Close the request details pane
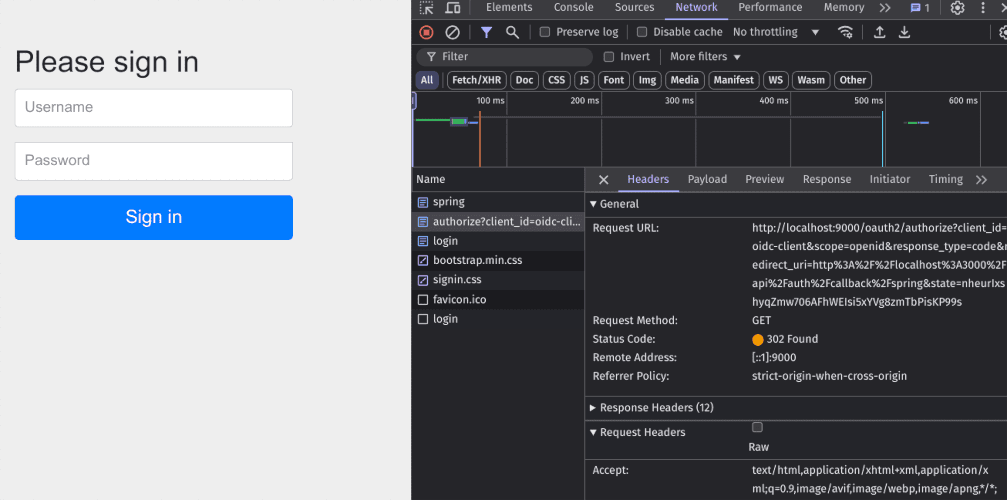Viewport: 1007px width, 500px height. pos(603,180)
